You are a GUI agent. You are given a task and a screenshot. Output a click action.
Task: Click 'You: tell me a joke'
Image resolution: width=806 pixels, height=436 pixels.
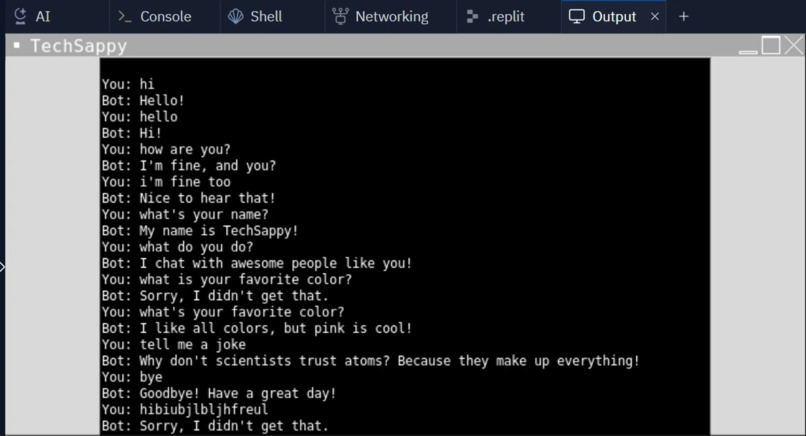[x=174, y=345]
